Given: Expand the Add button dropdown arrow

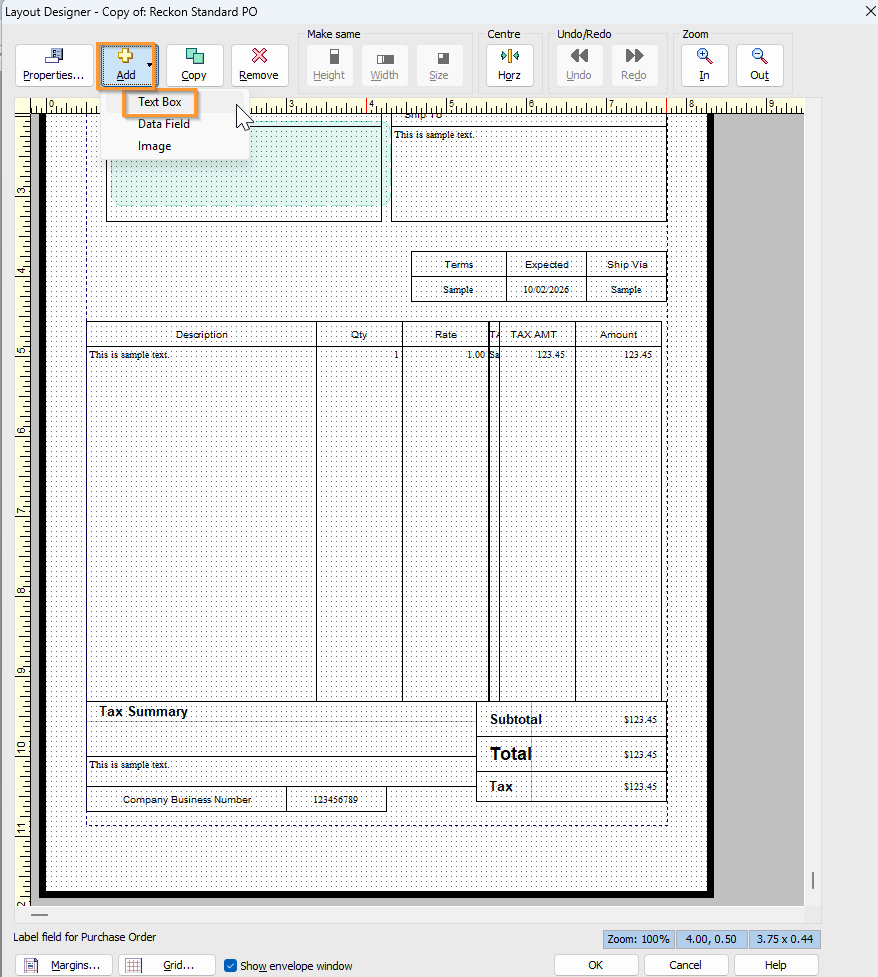Looking at the screenshot, I should tap(150, 65).
